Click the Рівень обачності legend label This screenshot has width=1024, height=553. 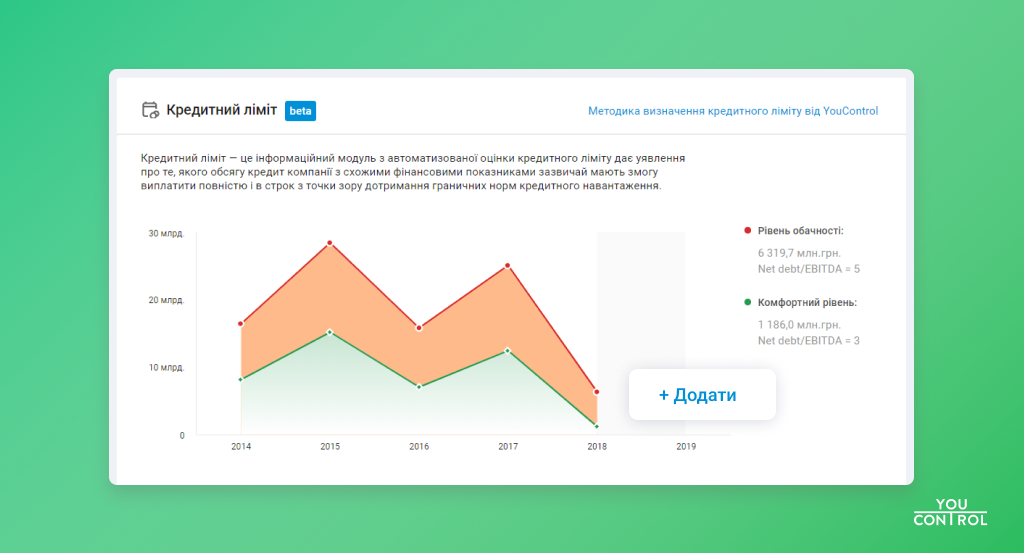click(800, 231)
